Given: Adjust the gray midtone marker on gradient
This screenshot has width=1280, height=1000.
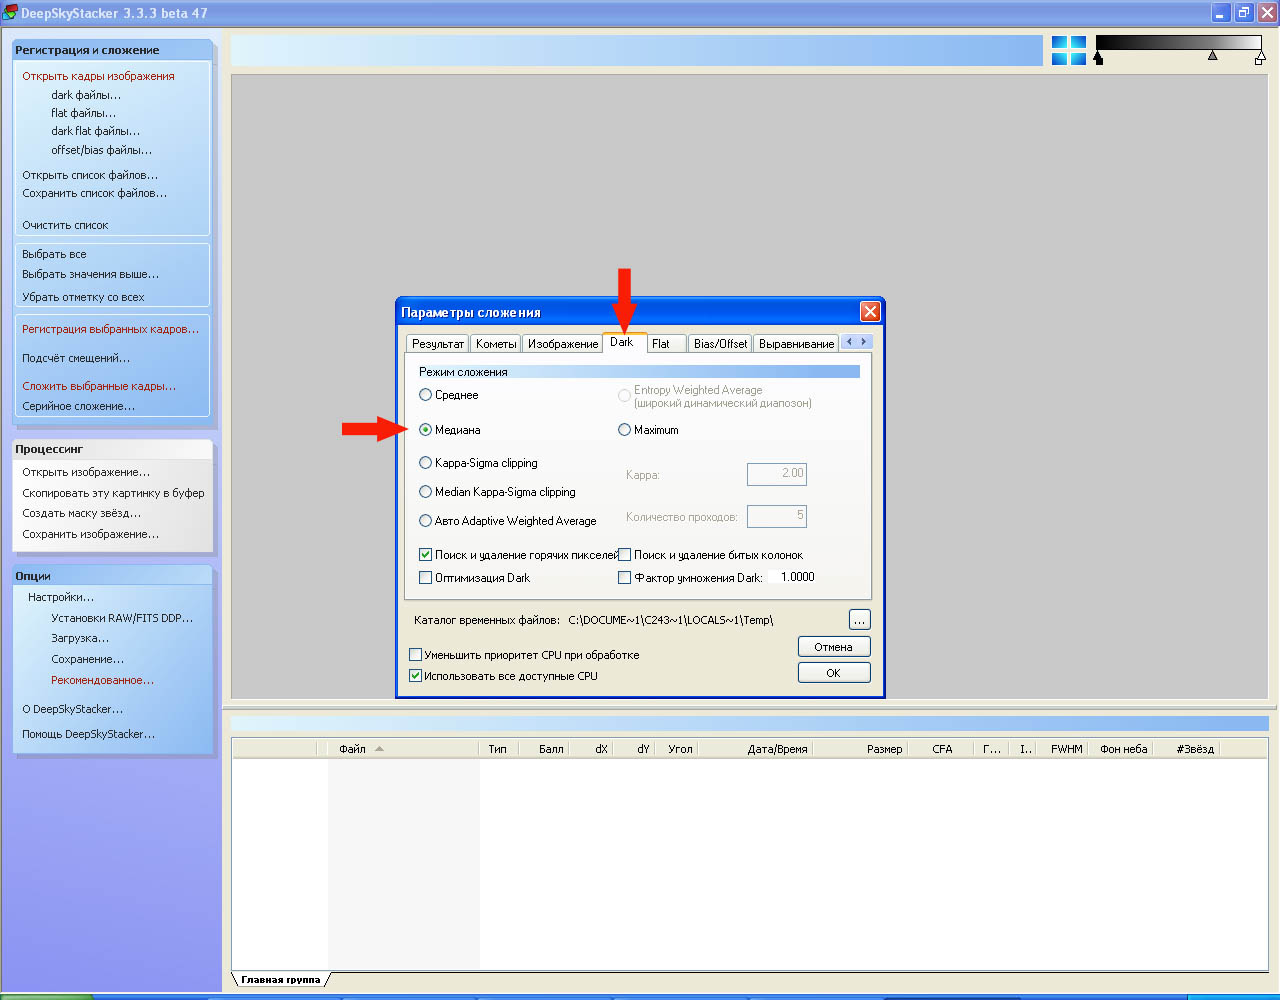Looking at the screenshot, I should click(1212, 56).
